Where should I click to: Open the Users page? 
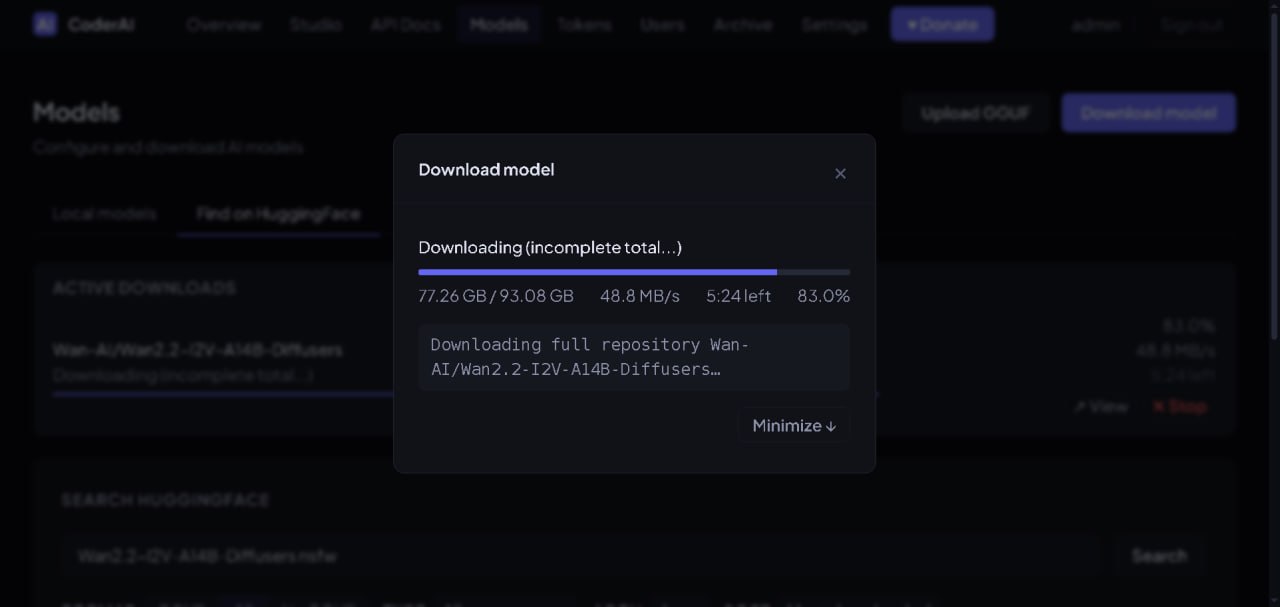(x=662, y=24)
